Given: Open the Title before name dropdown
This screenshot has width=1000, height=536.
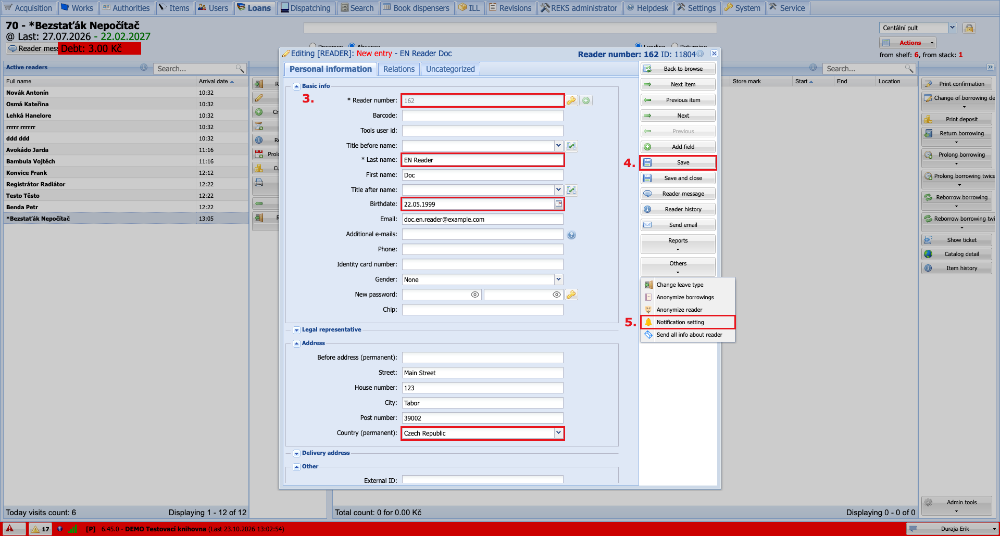Looking at the screenshot, I should [x=559, y=146].
